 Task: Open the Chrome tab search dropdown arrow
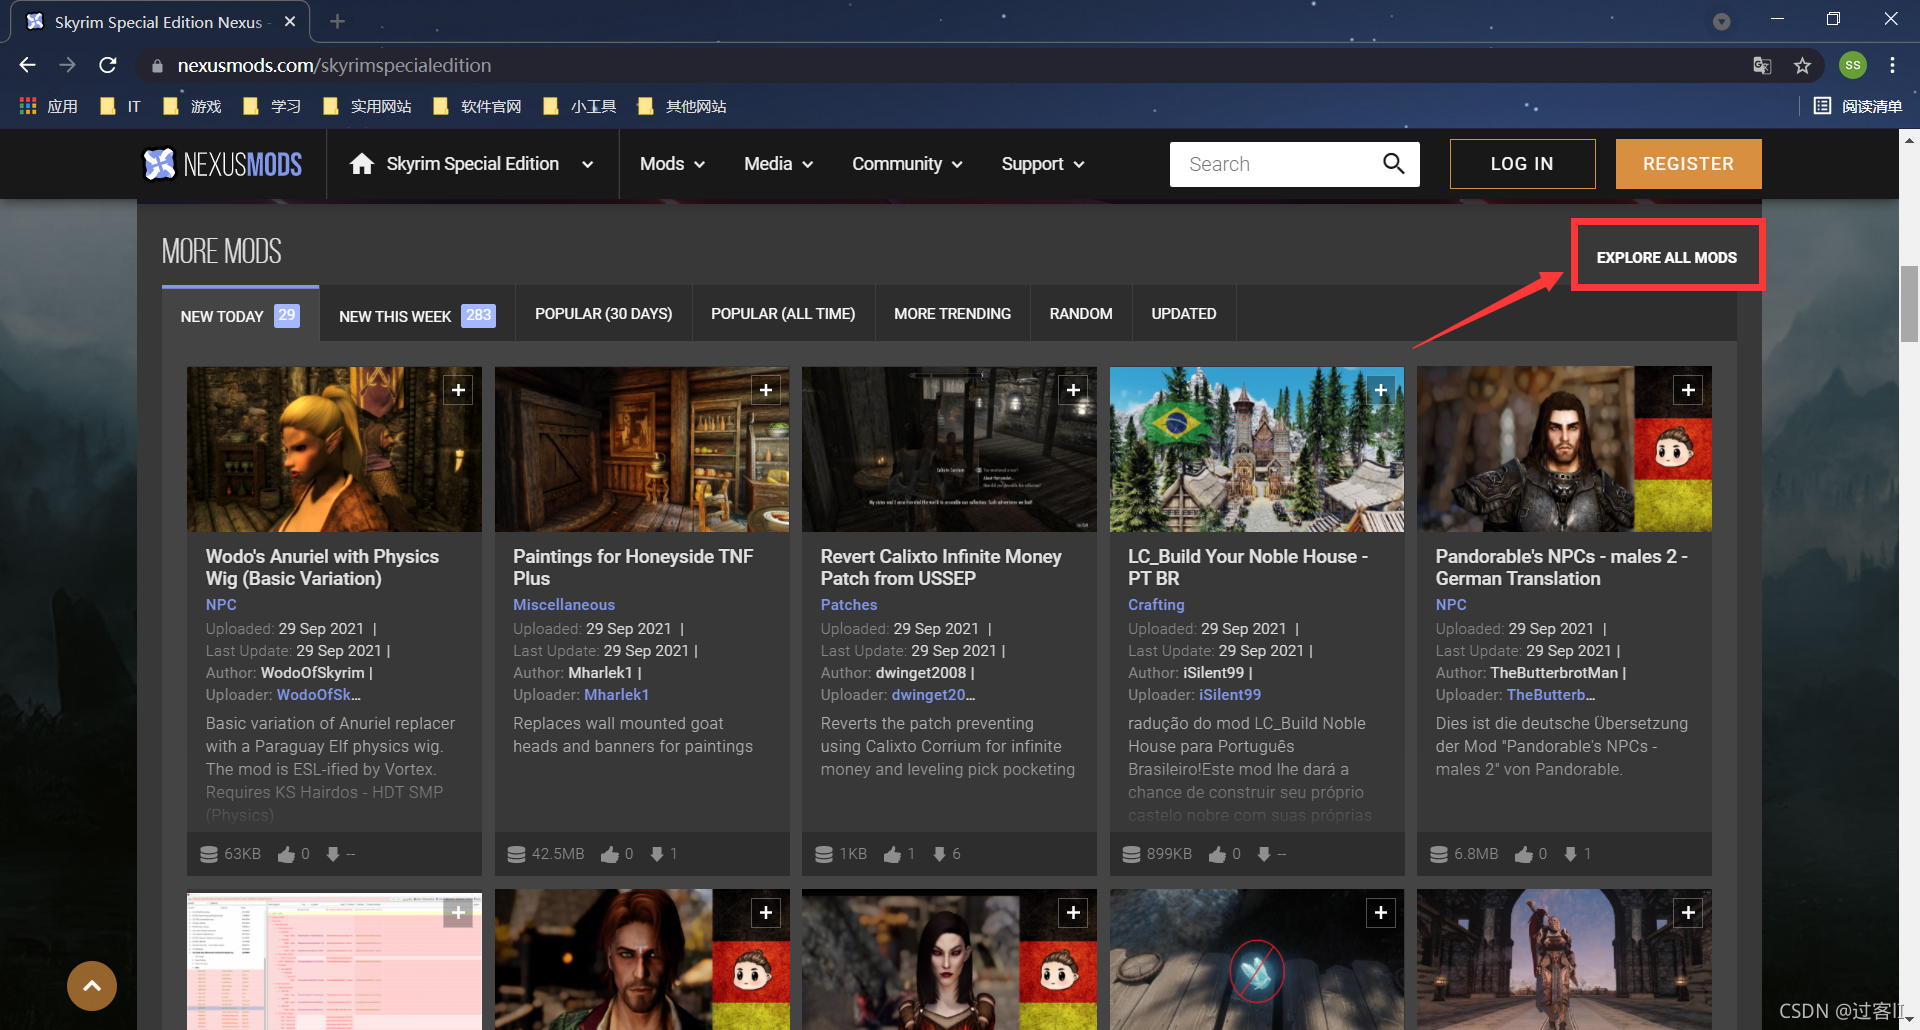(x=1721, y=21)
